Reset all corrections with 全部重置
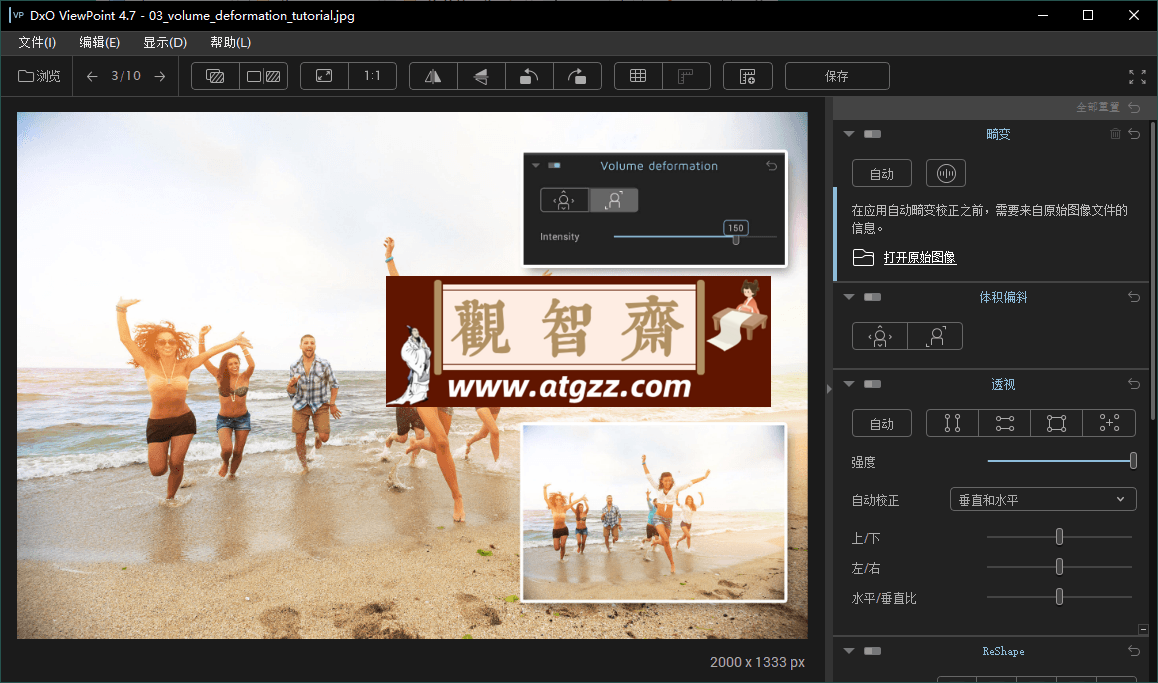 pyautogui.click(x=1108, y=108)
